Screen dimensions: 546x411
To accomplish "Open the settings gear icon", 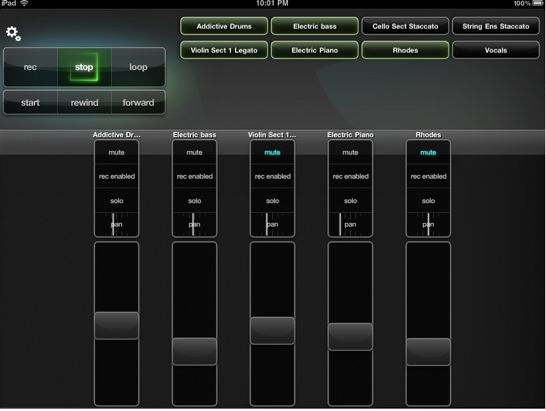I will point(13,33).
